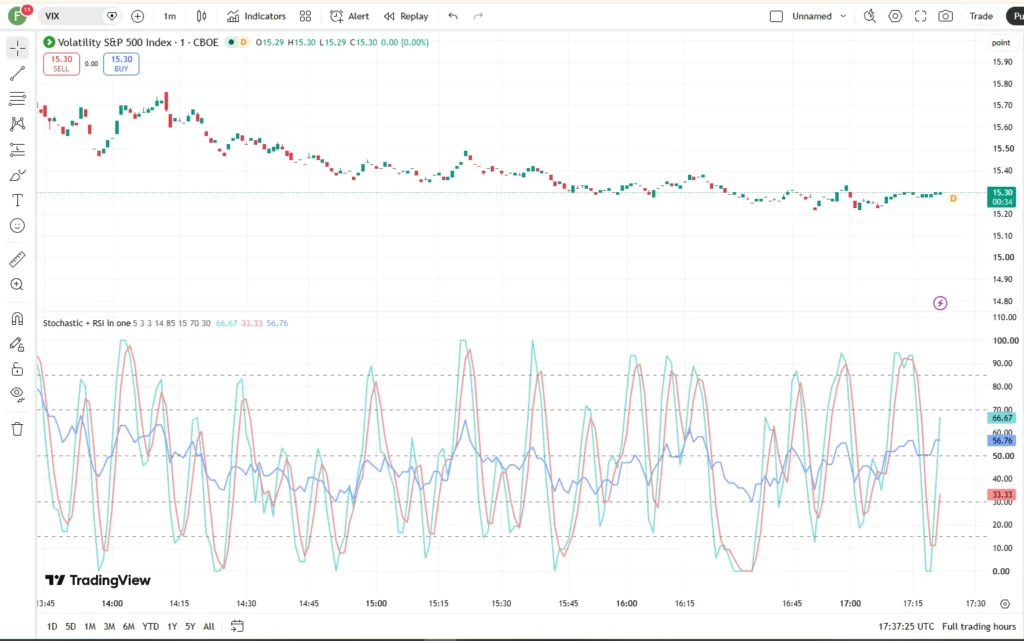This screenshot has height=641, width=1024.
Task: Open the indicator templates grid
Action: pyautogui.click(x=305, y=16)
